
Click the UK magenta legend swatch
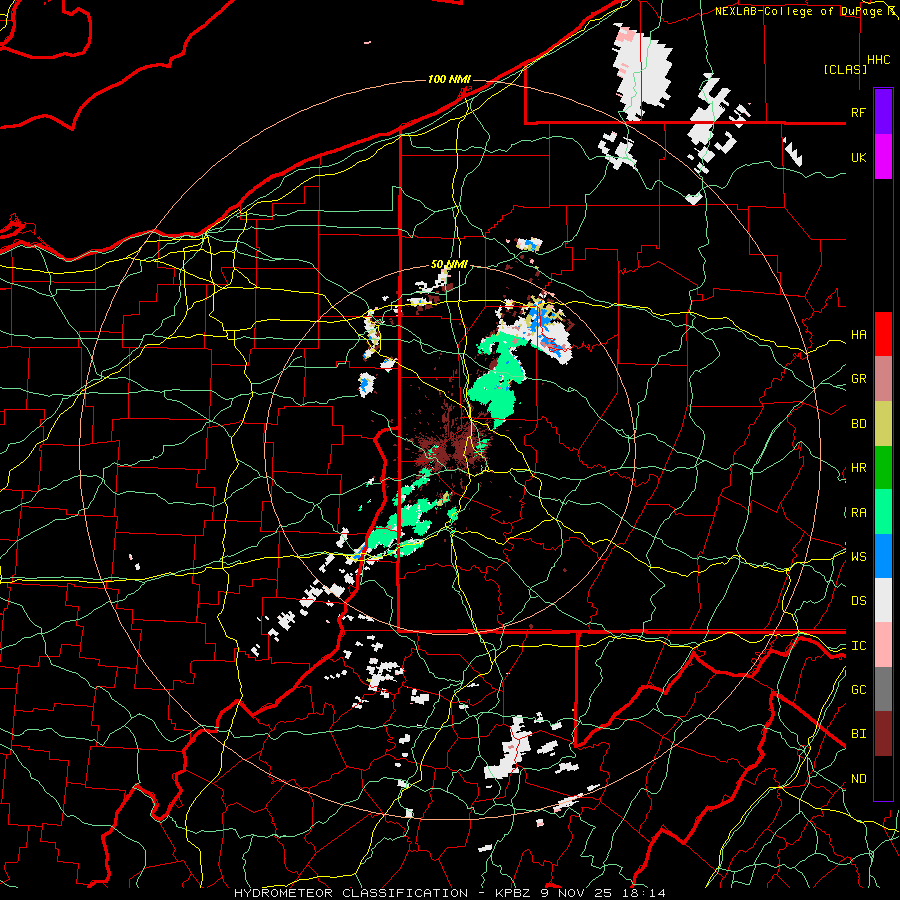(x=883, y=157)
